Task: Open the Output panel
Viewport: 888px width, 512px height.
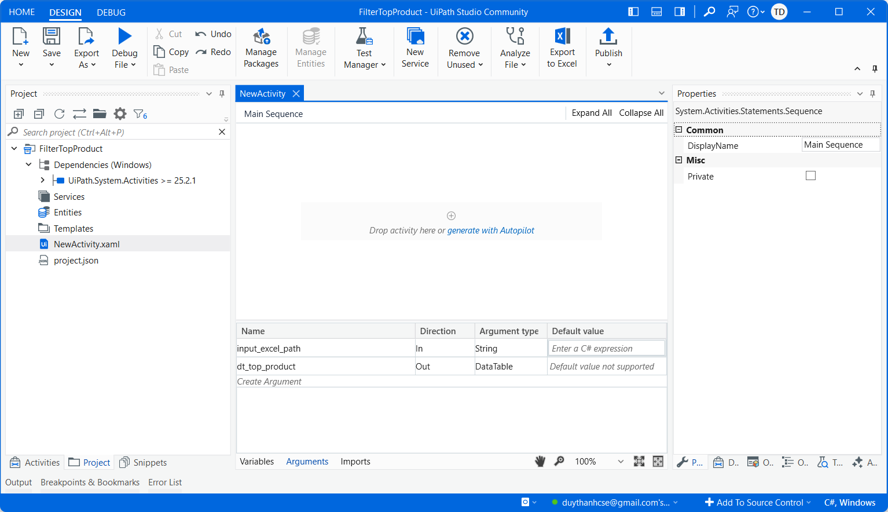Action: point(19,483)
